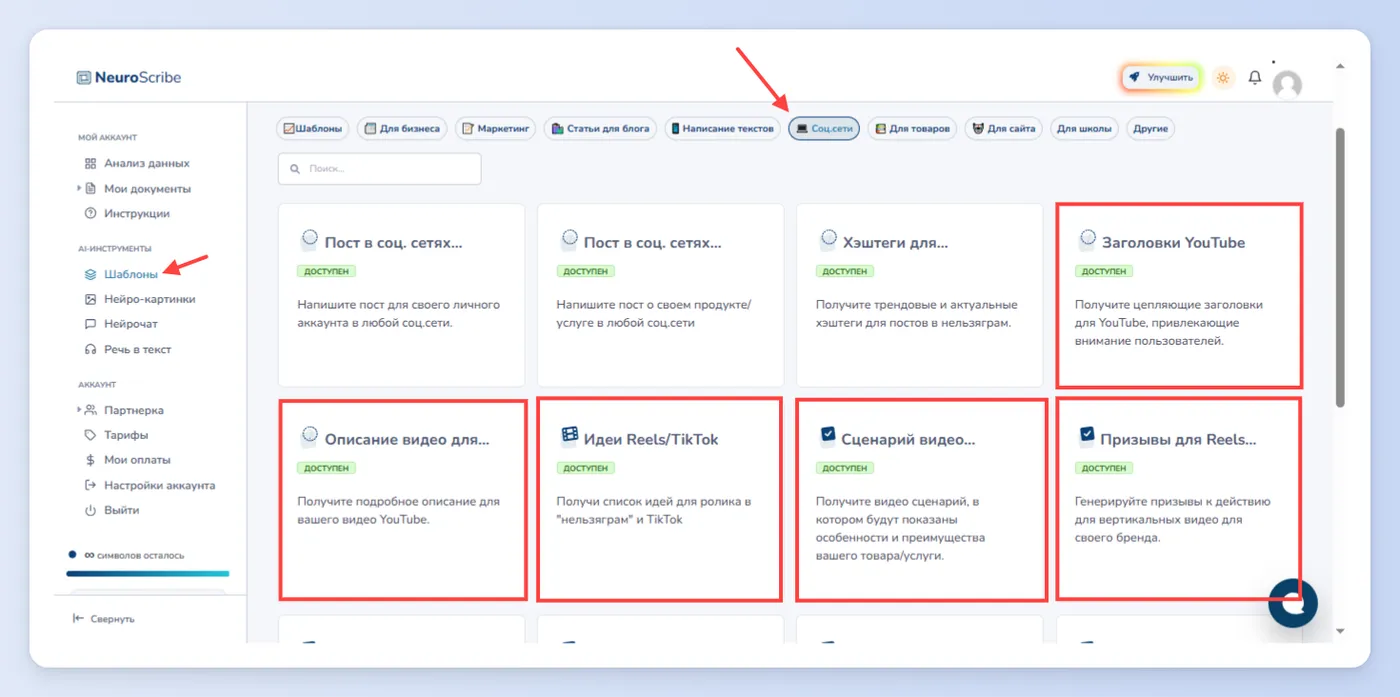This screenshot has width=1400, height=697.
Task: Collapse sidebar with Свернуть
Action: 103,619
